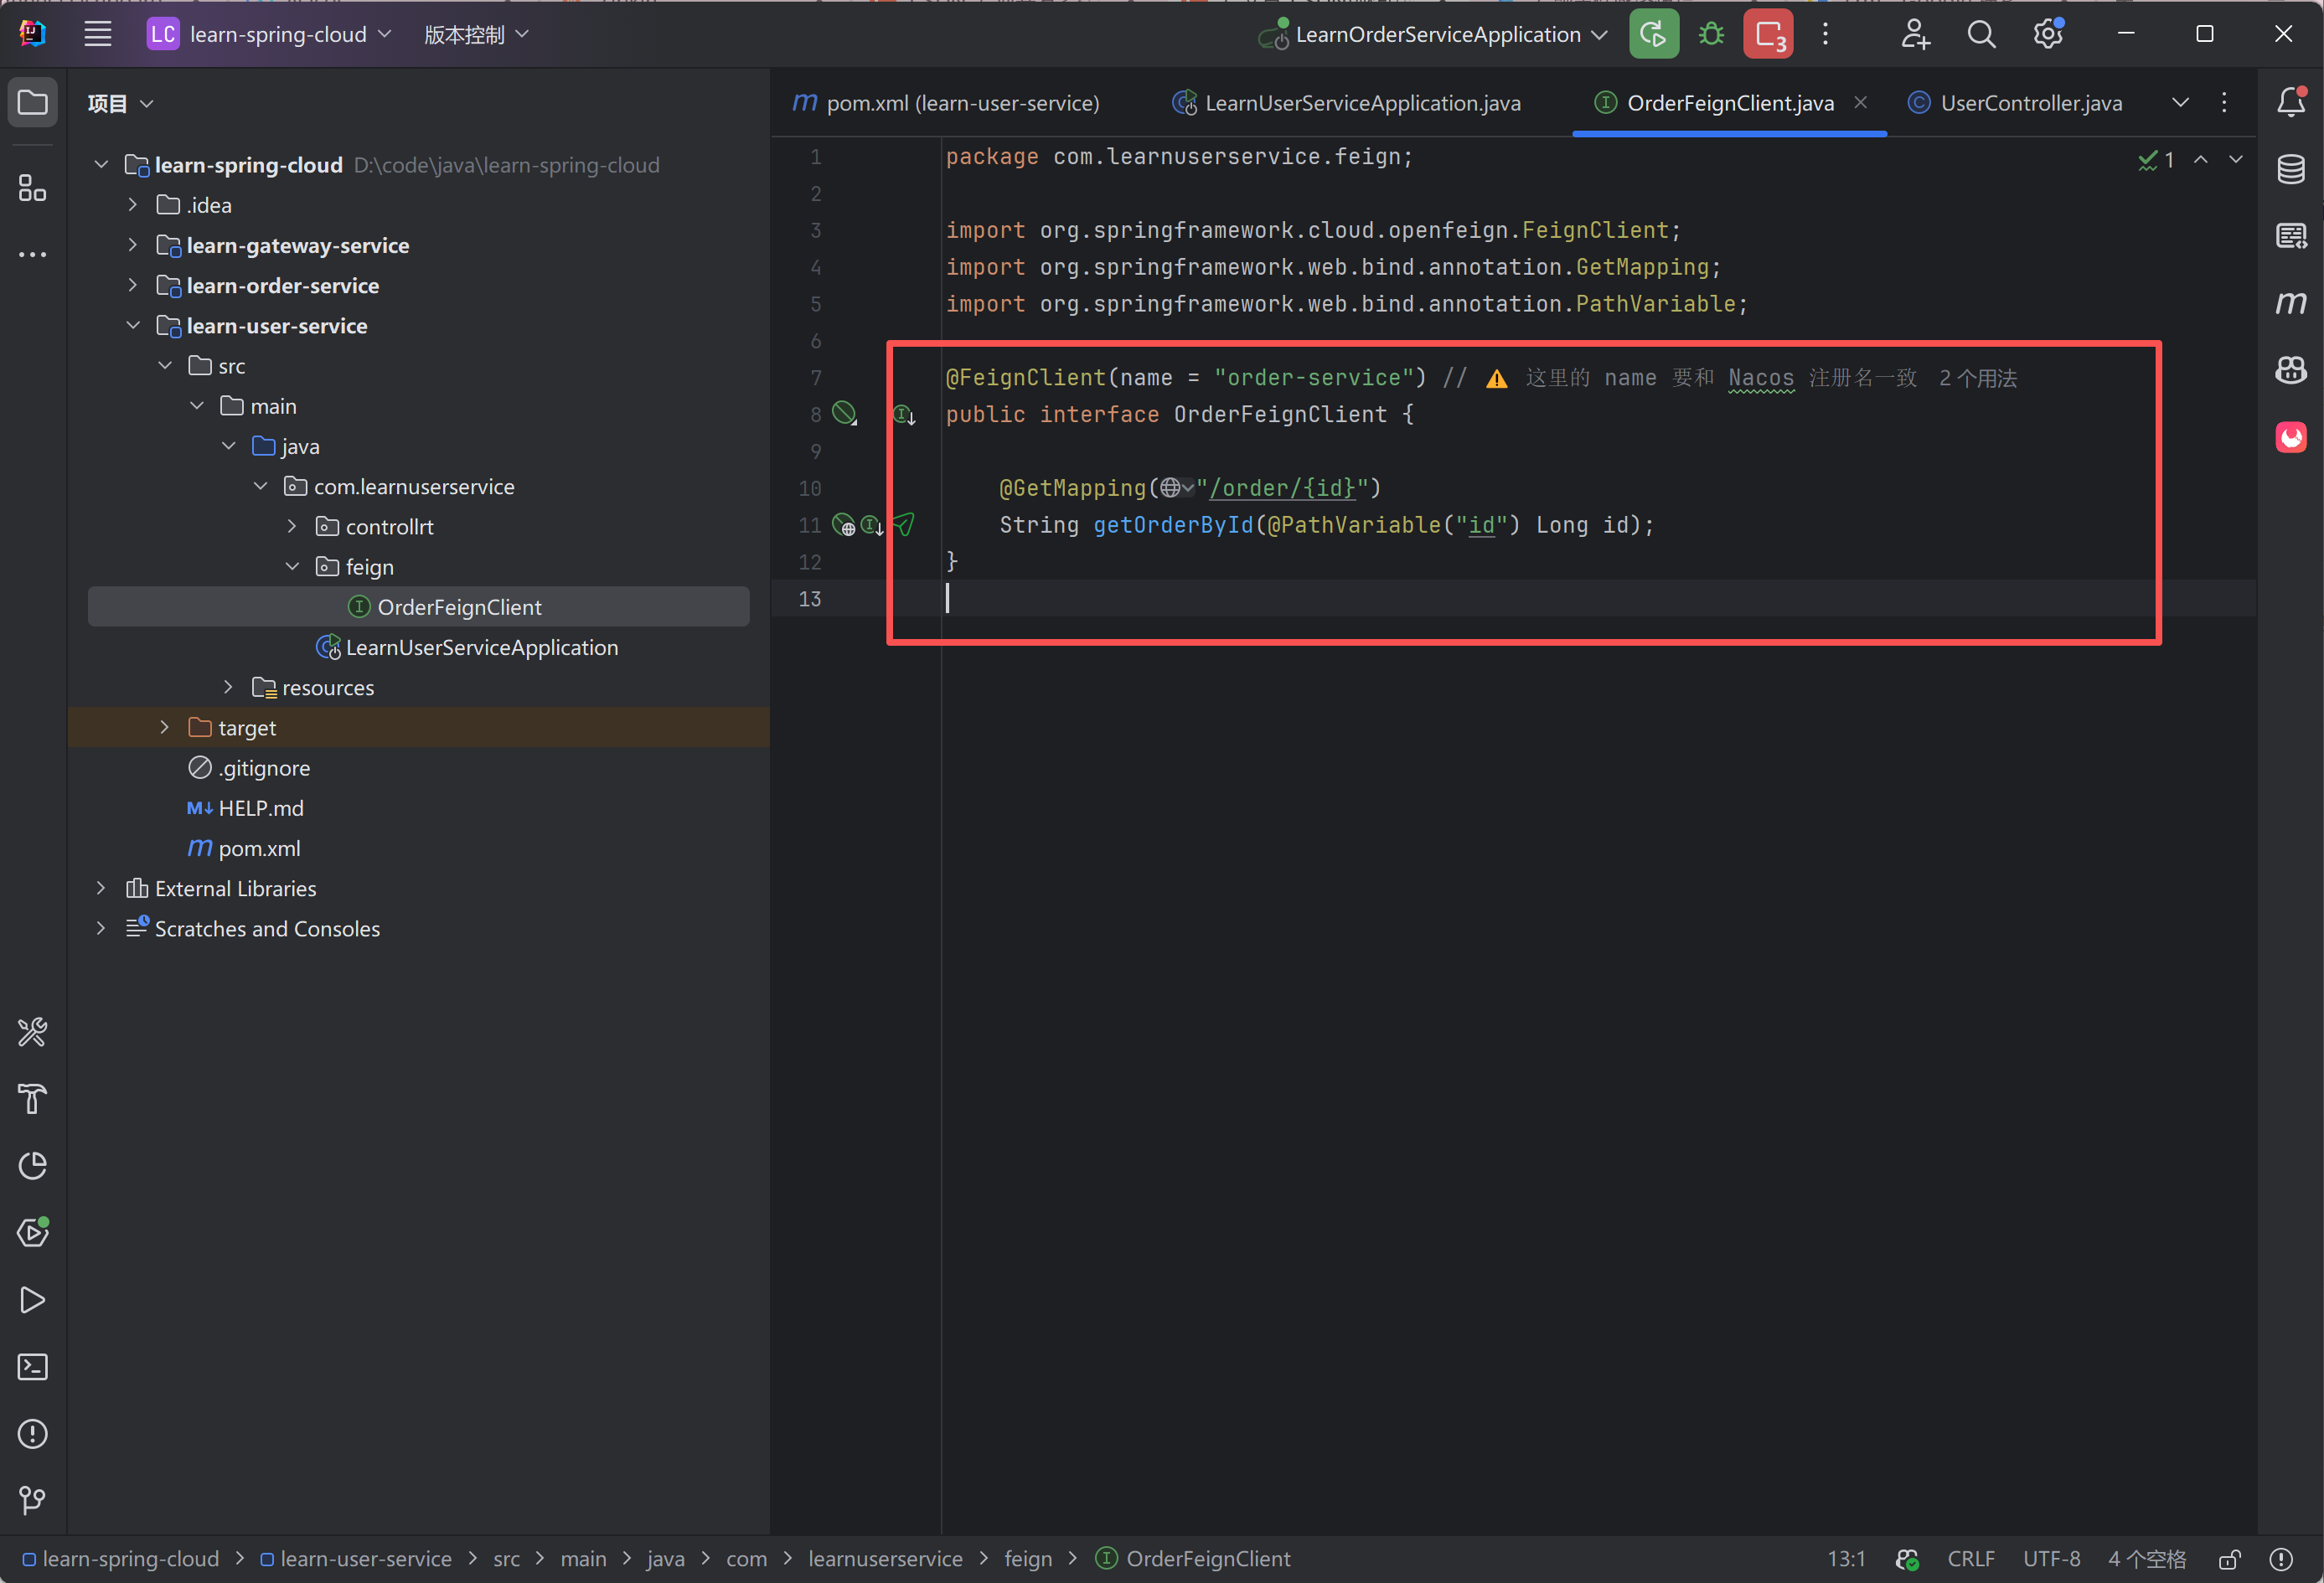Open the Structure tool window icon

33,188
